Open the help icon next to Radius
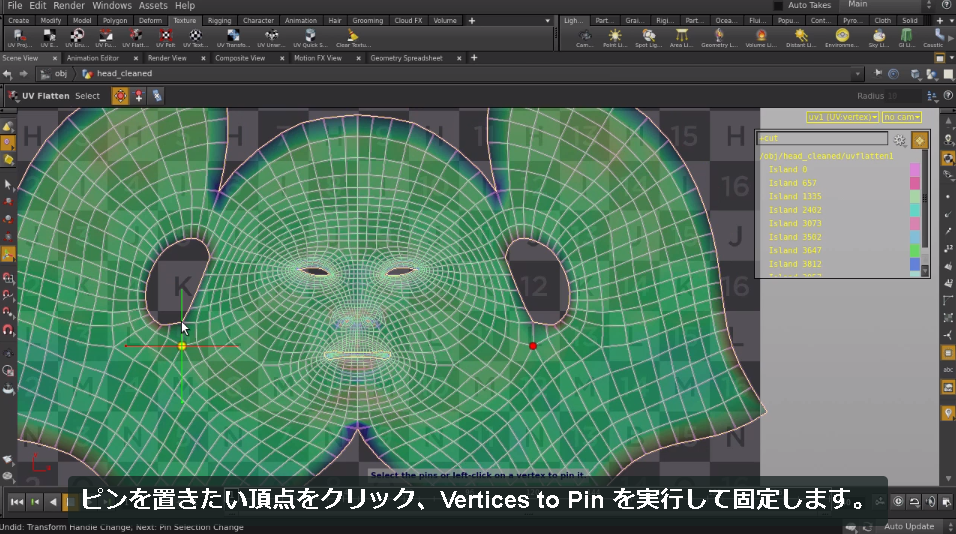956x534 pixels. click(x=948, y=95)
